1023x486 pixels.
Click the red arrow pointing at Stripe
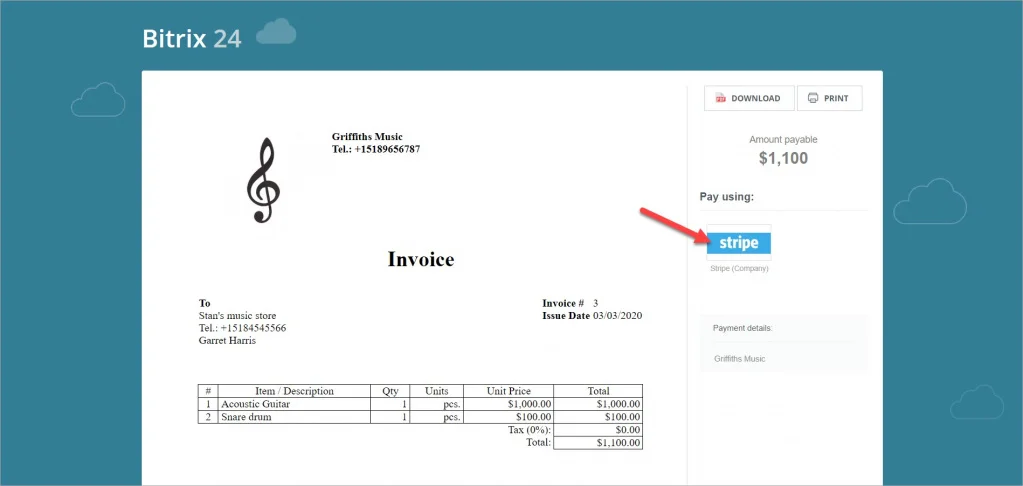(x=674, y=226)
